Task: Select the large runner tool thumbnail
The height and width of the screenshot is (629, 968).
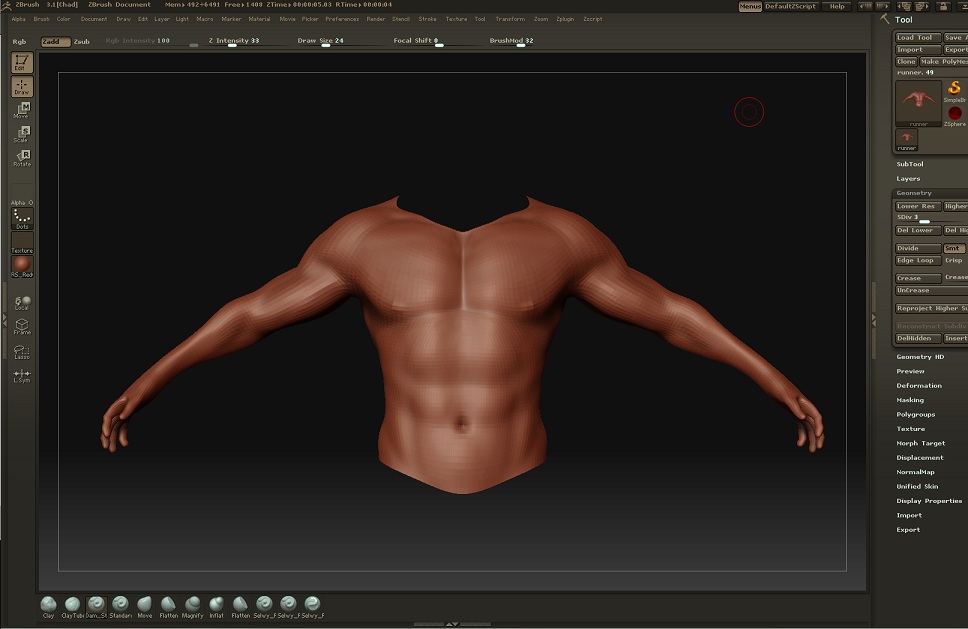Action: pos(918,103)
